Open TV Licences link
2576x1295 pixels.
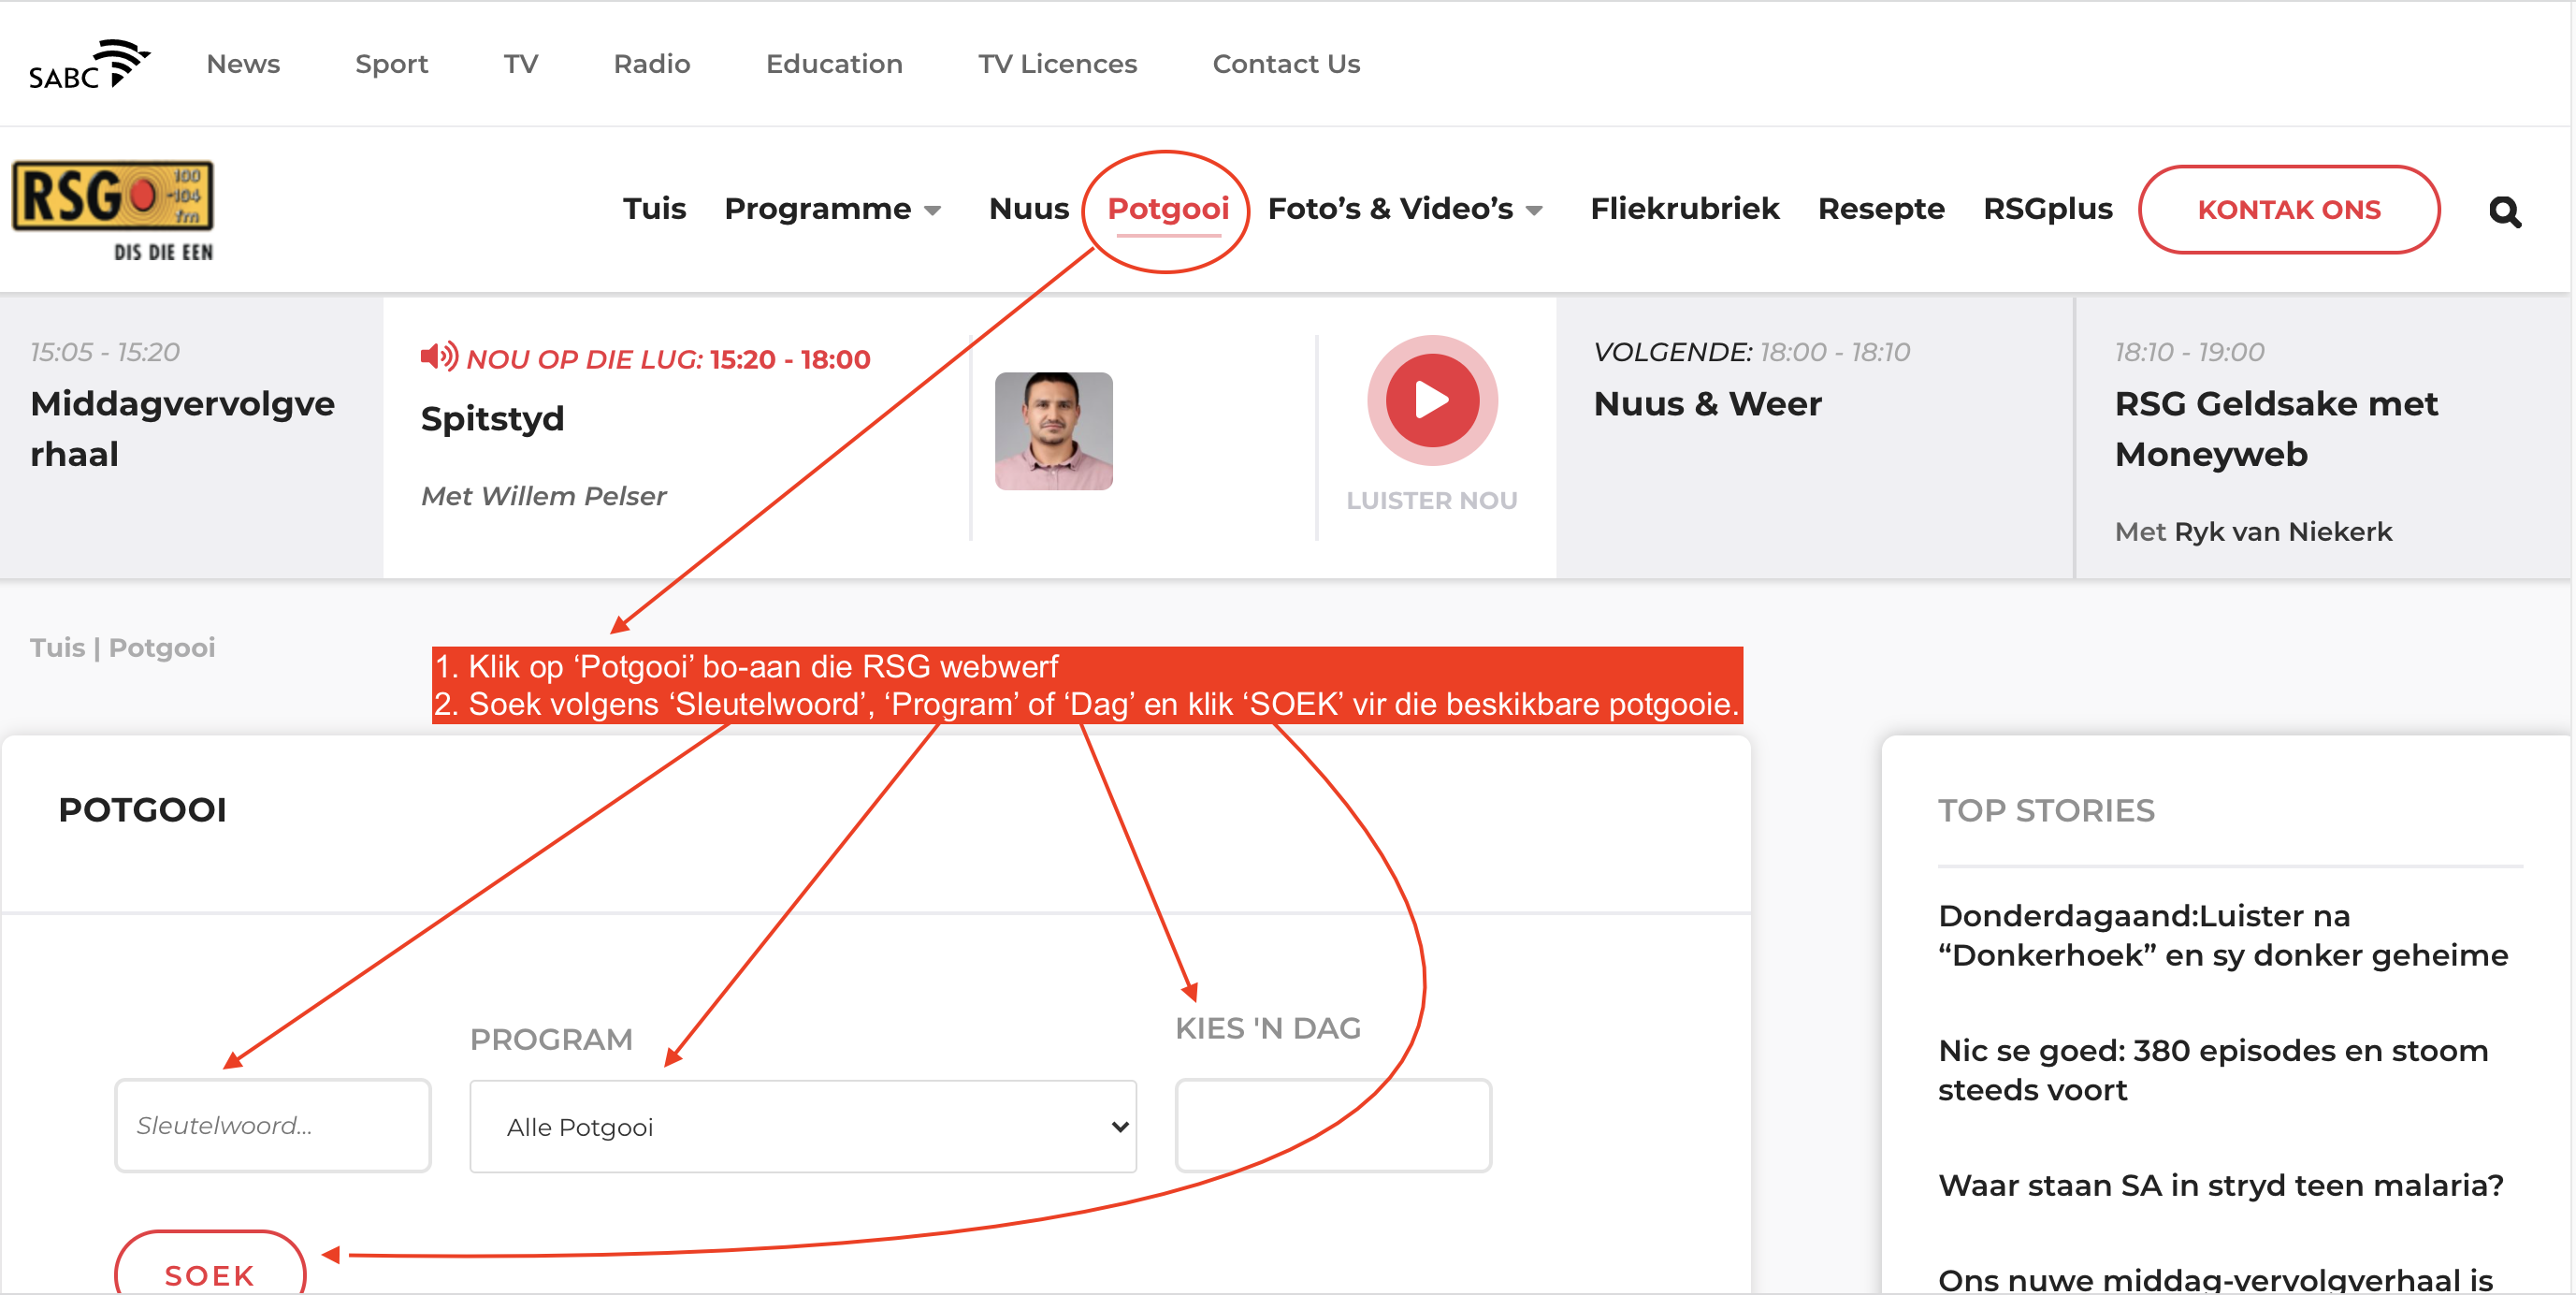pos(1058,64)
